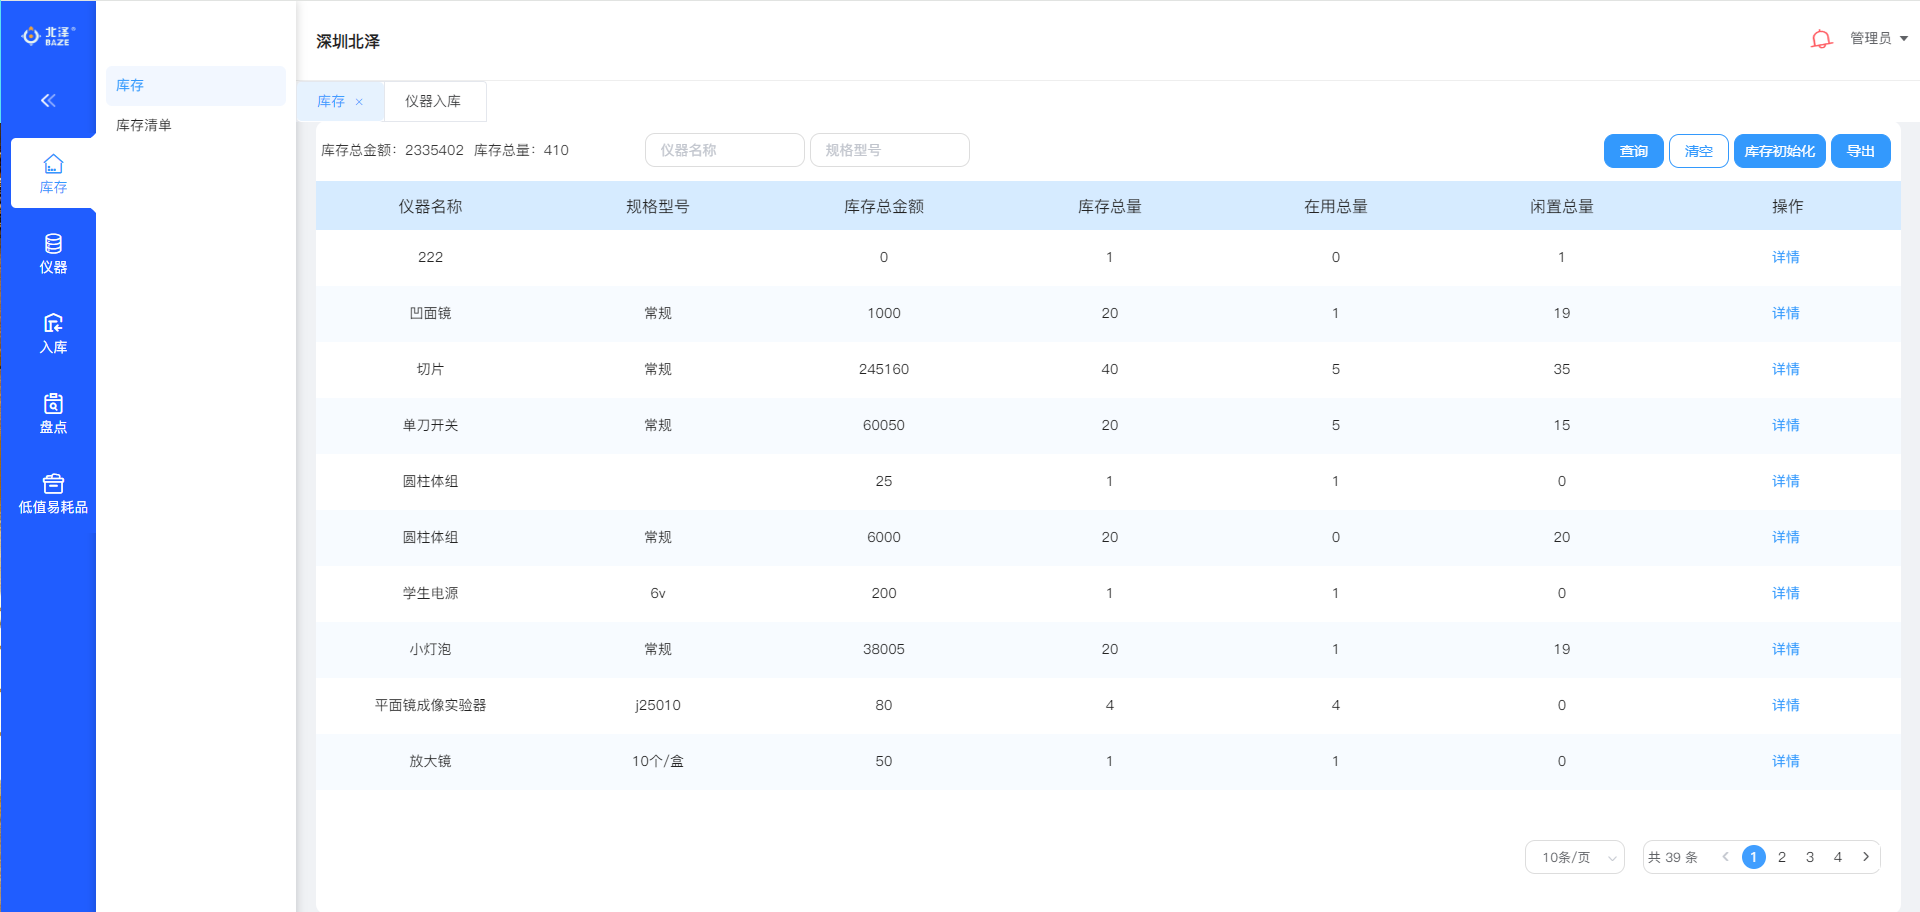Open 详情 link for 切片 row
Screen dimensions: 1920x912
(1785, 369)
